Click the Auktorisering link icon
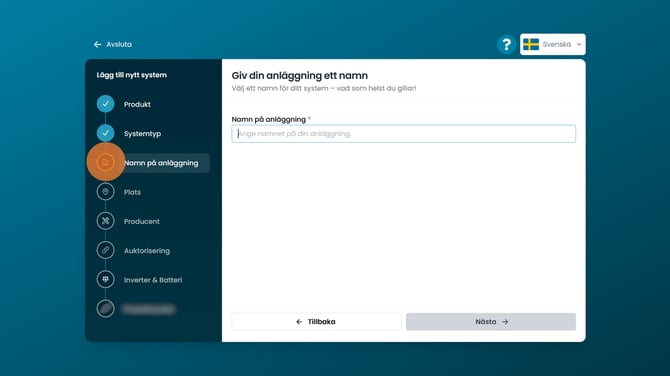Image resolution: width=670 pixels, height=376 pixels. (106, 250)
